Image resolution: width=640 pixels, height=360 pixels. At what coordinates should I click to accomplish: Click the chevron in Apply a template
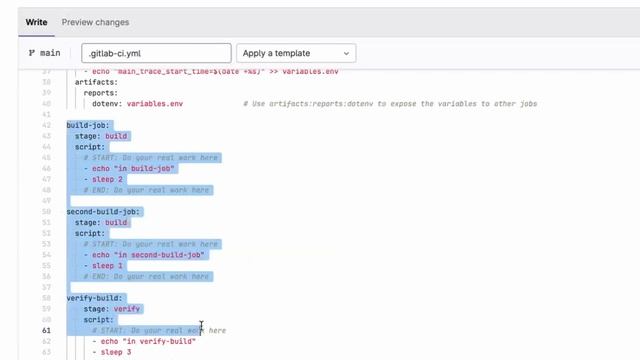coord(346,53)
